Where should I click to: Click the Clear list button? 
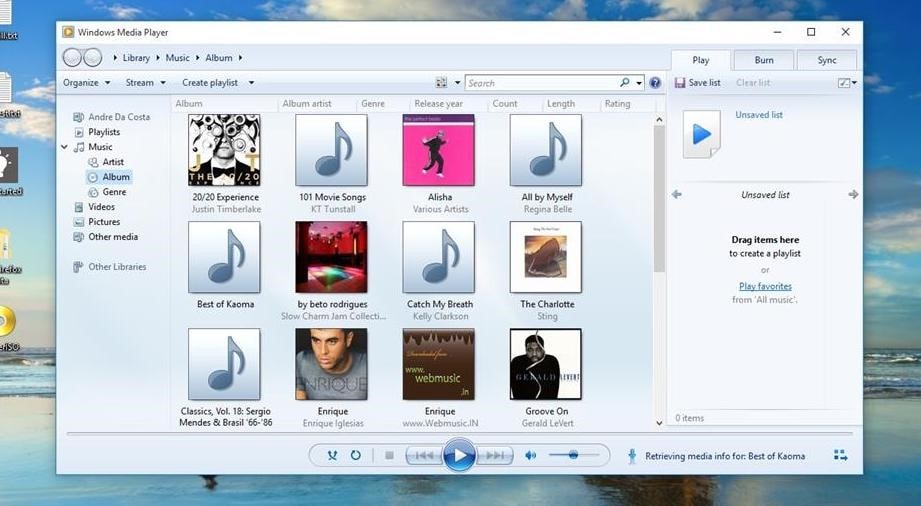(x=753, y=83)
